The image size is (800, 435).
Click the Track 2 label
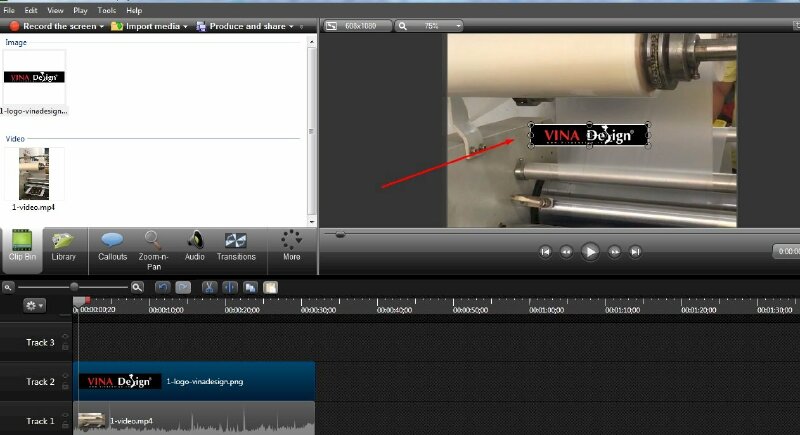pos(40,381)
